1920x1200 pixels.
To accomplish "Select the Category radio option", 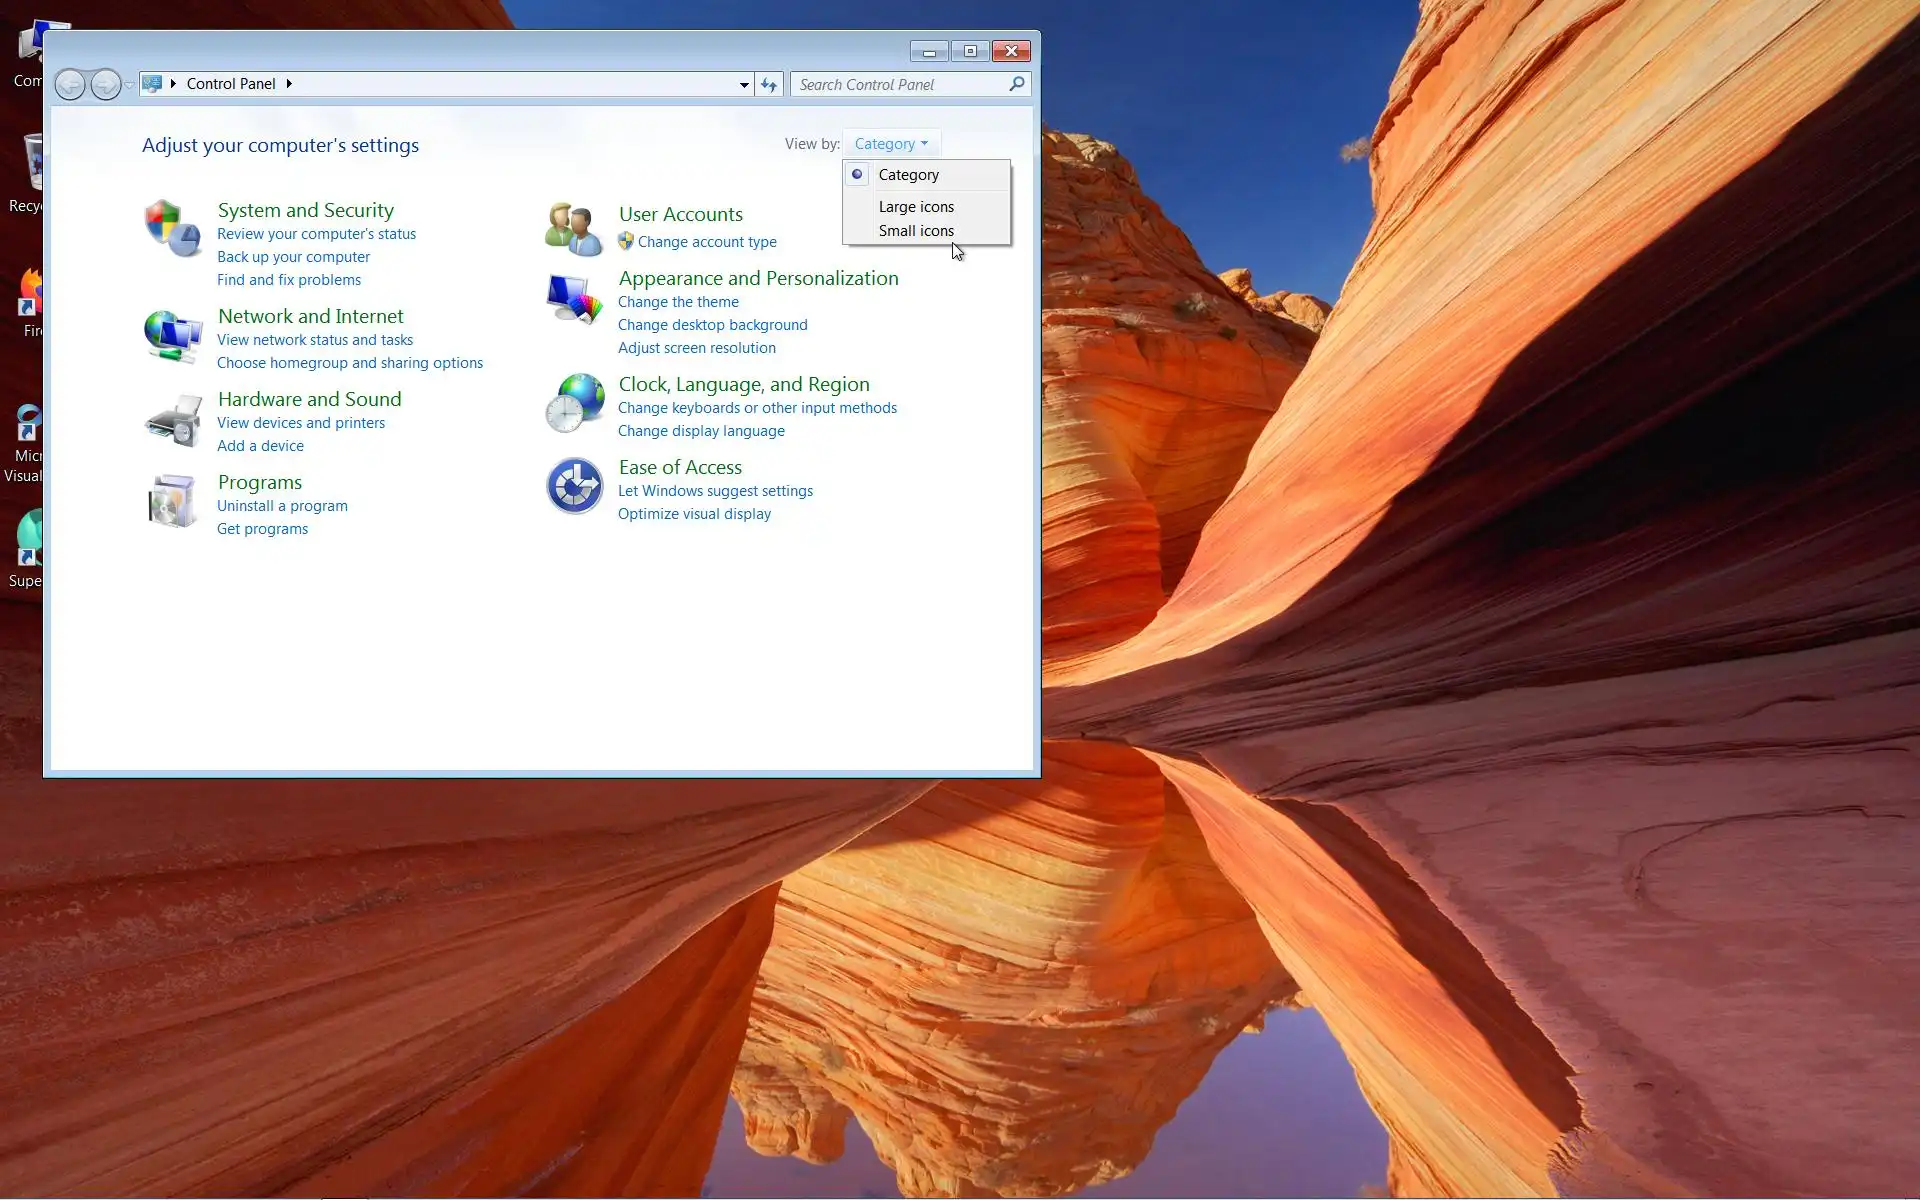I will pos(908,175).
